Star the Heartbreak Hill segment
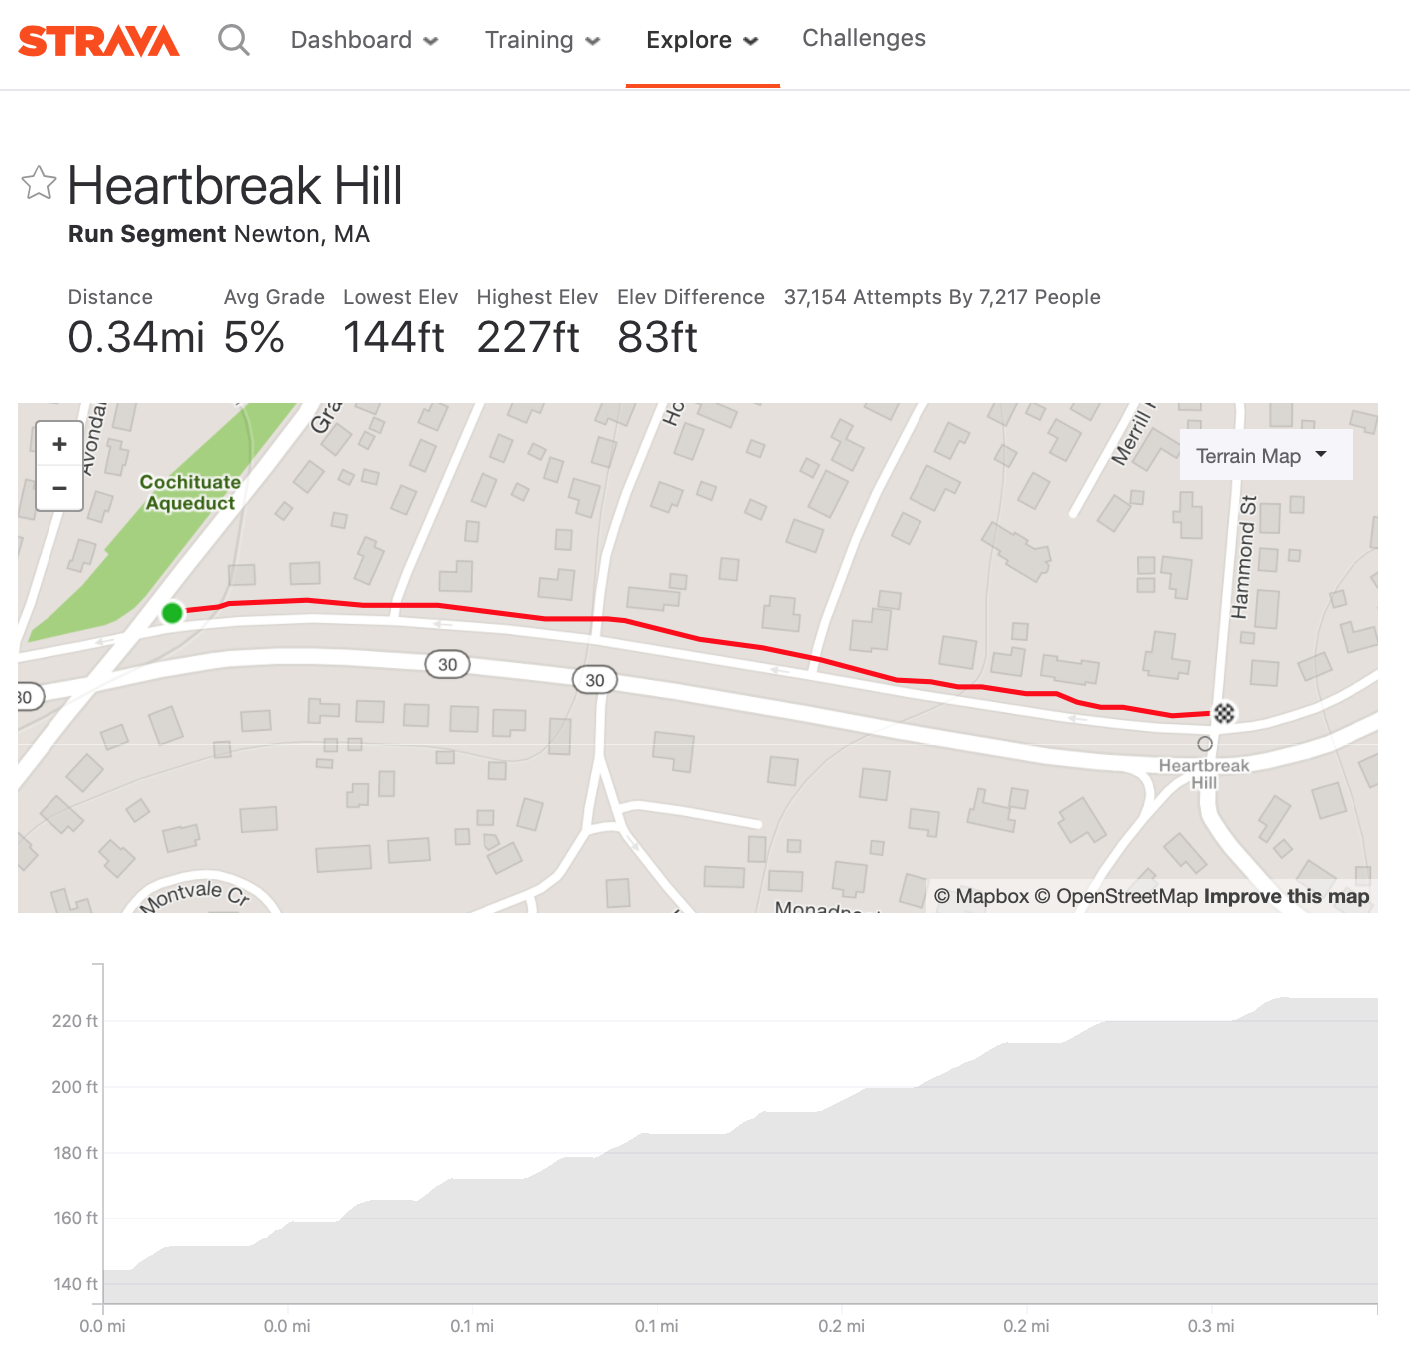The image size is (1410, 1372). pyautogui.click(x=39, y=183)
